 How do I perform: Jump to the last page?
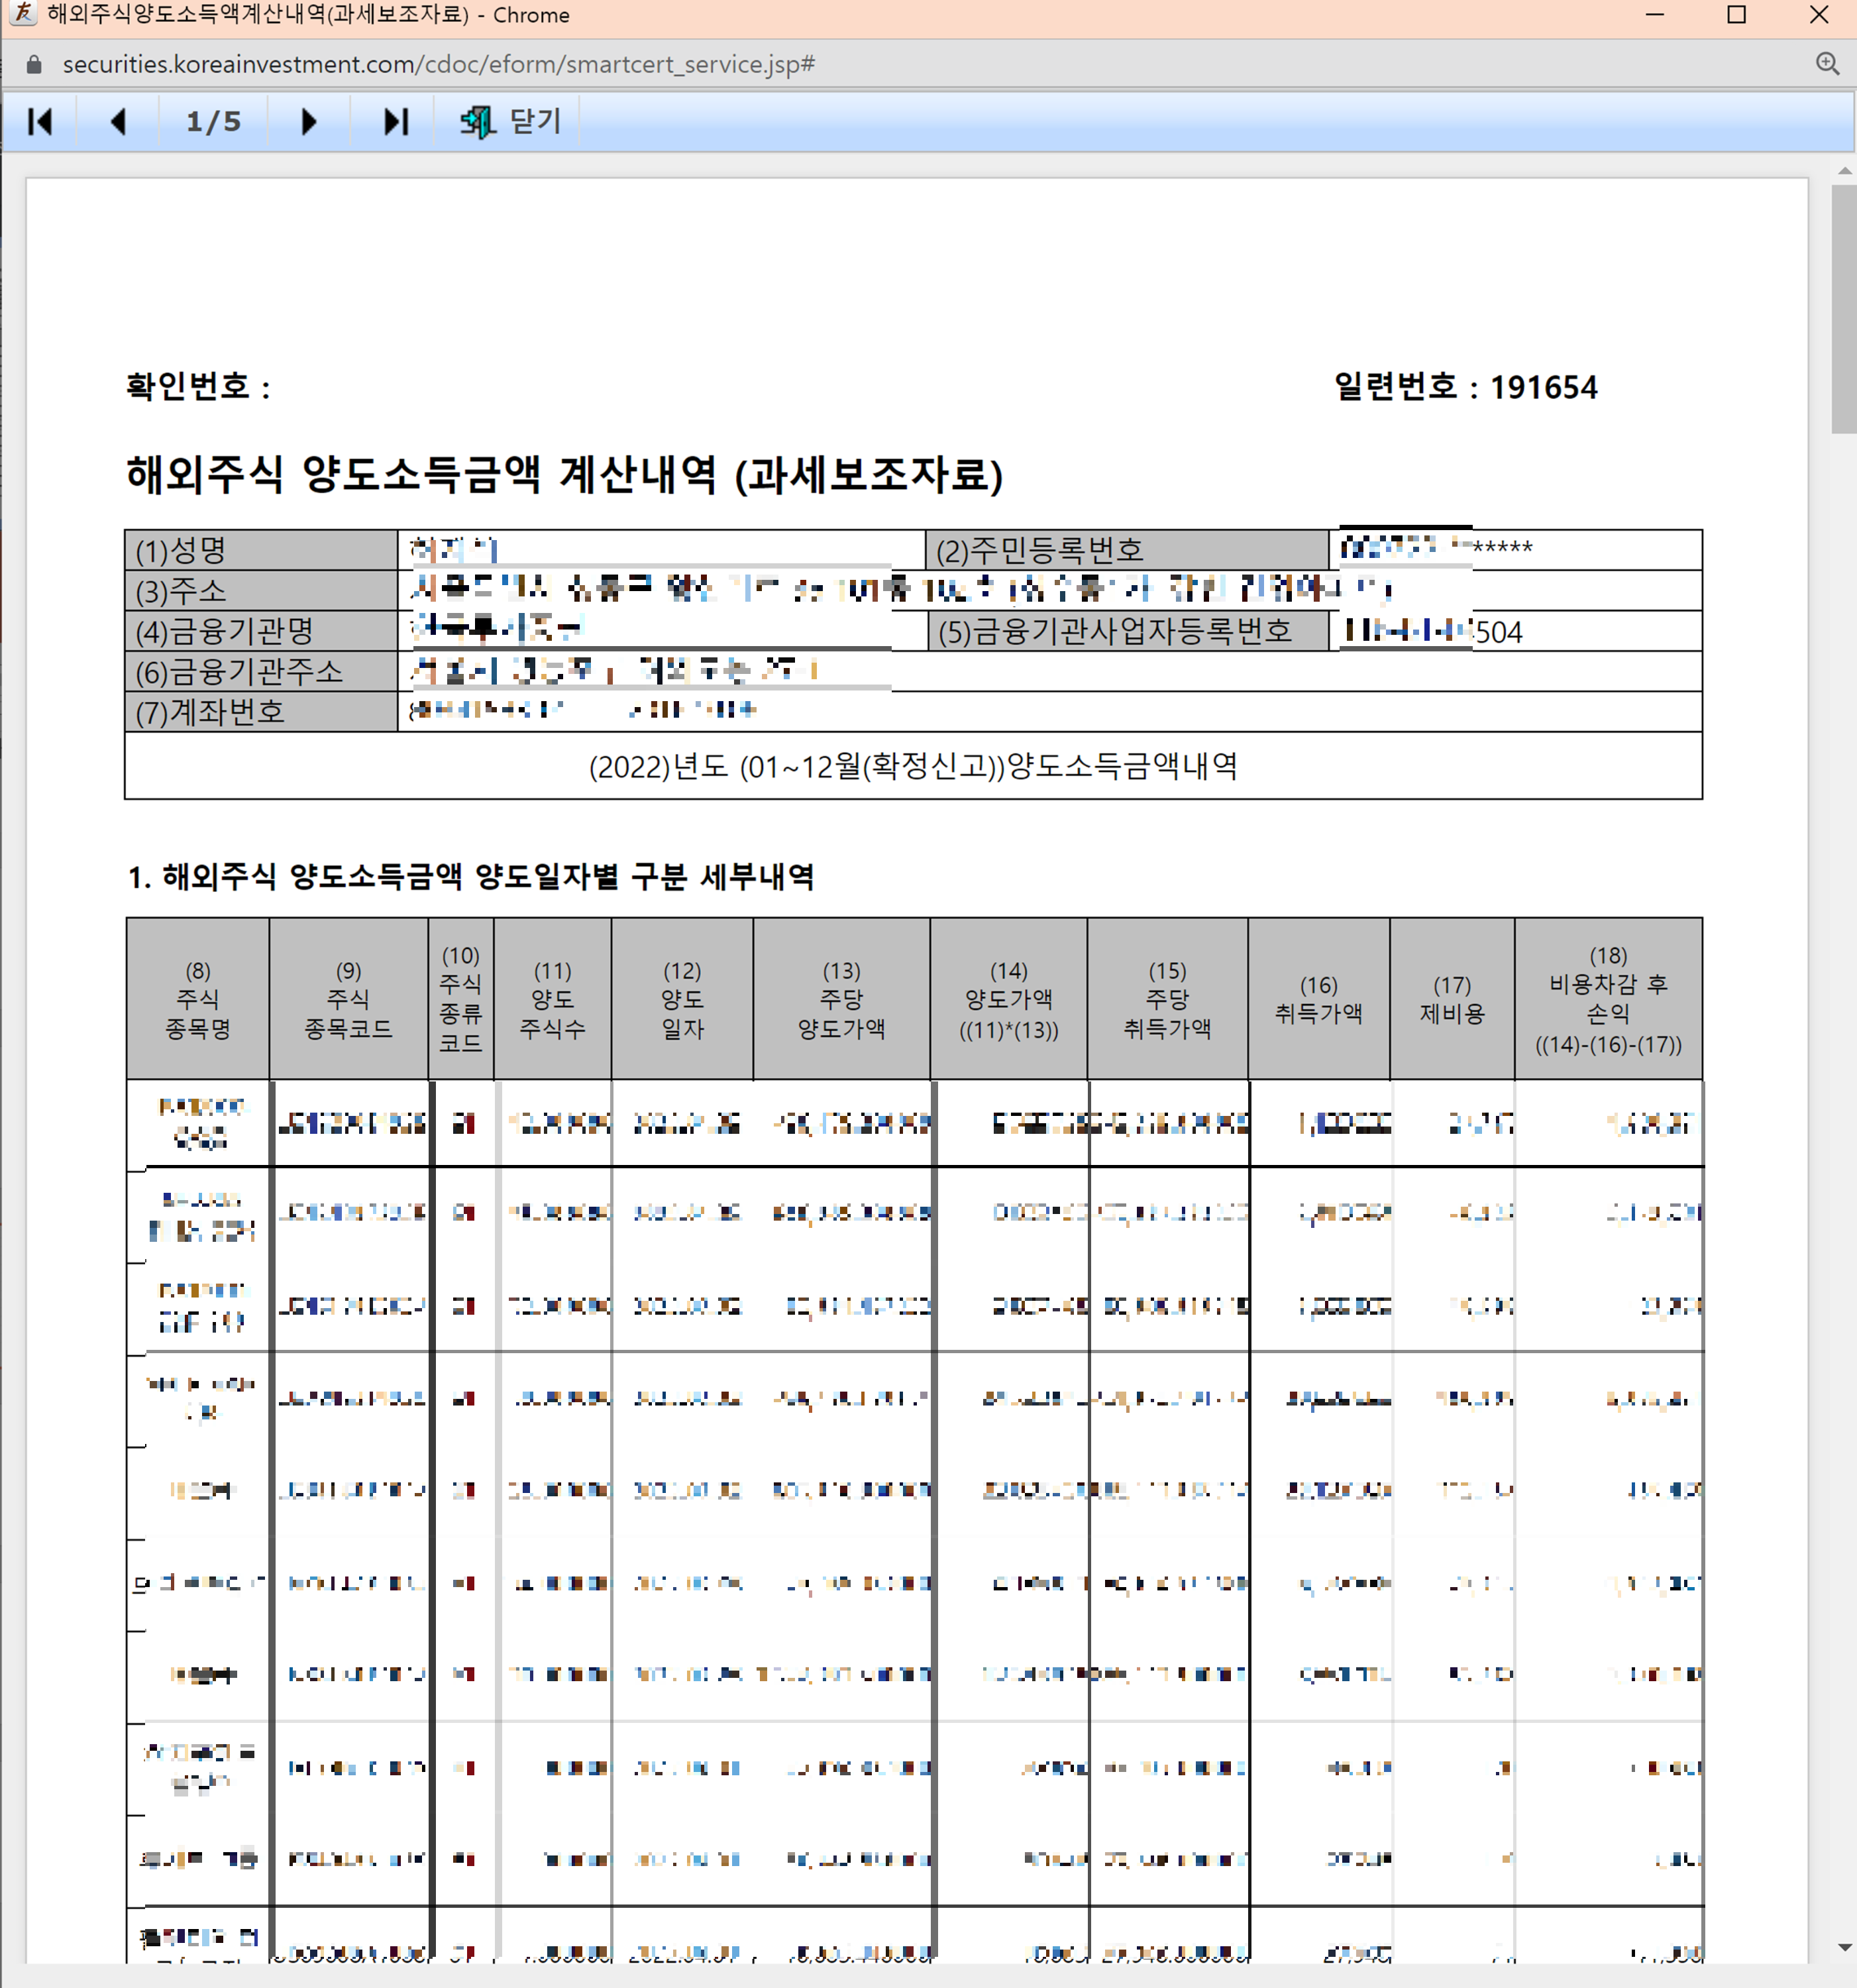[395, 122]
